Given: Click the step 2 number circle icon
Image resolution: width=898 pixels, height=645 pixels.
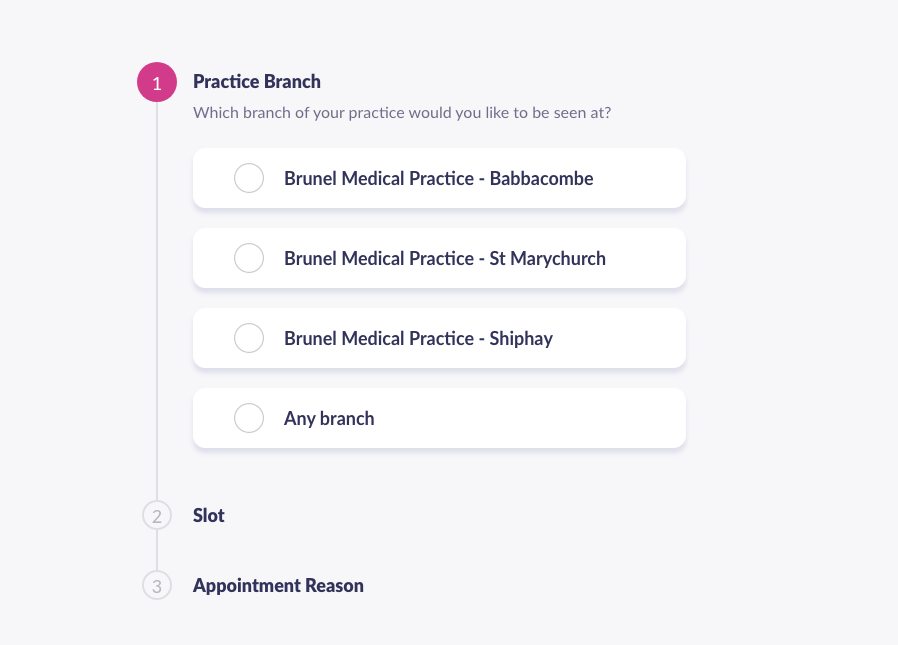Looking at the screenshot, I should (x=157, y=516).
